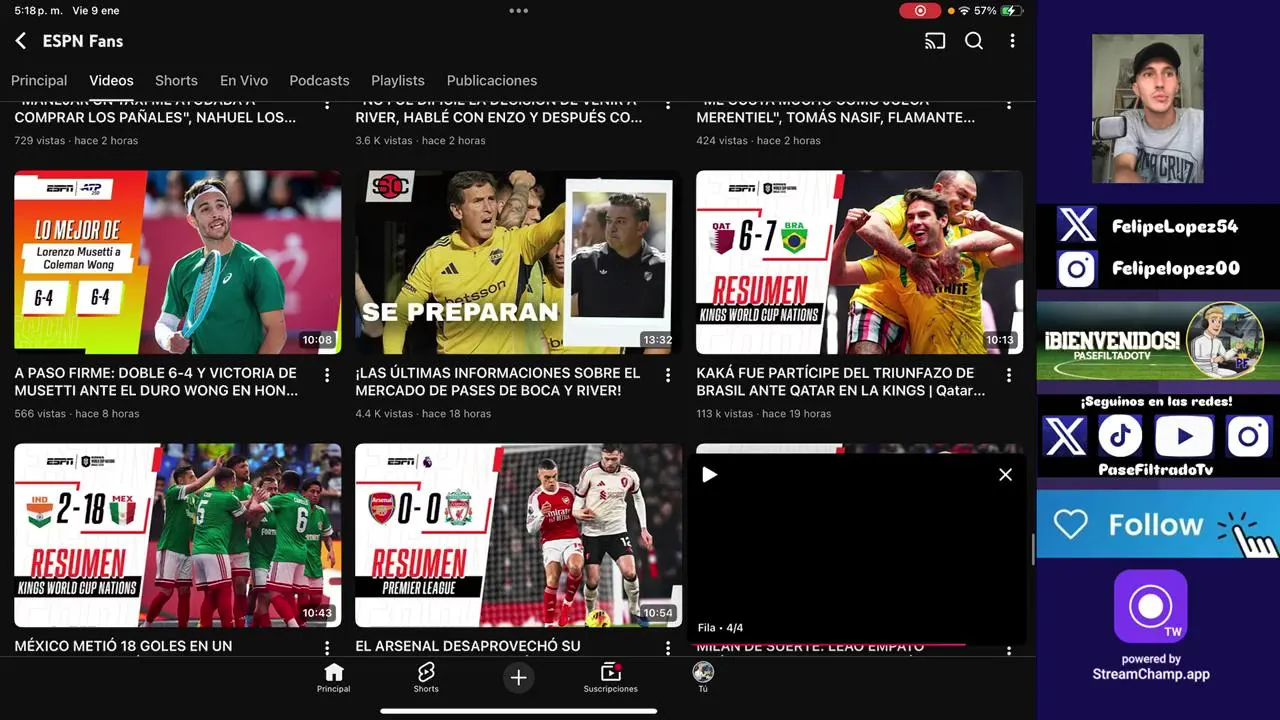Click the ¡BIENVENIDOS! PaseFiltradoTV banner
1280x720 pixels.
coord(1158,341)
